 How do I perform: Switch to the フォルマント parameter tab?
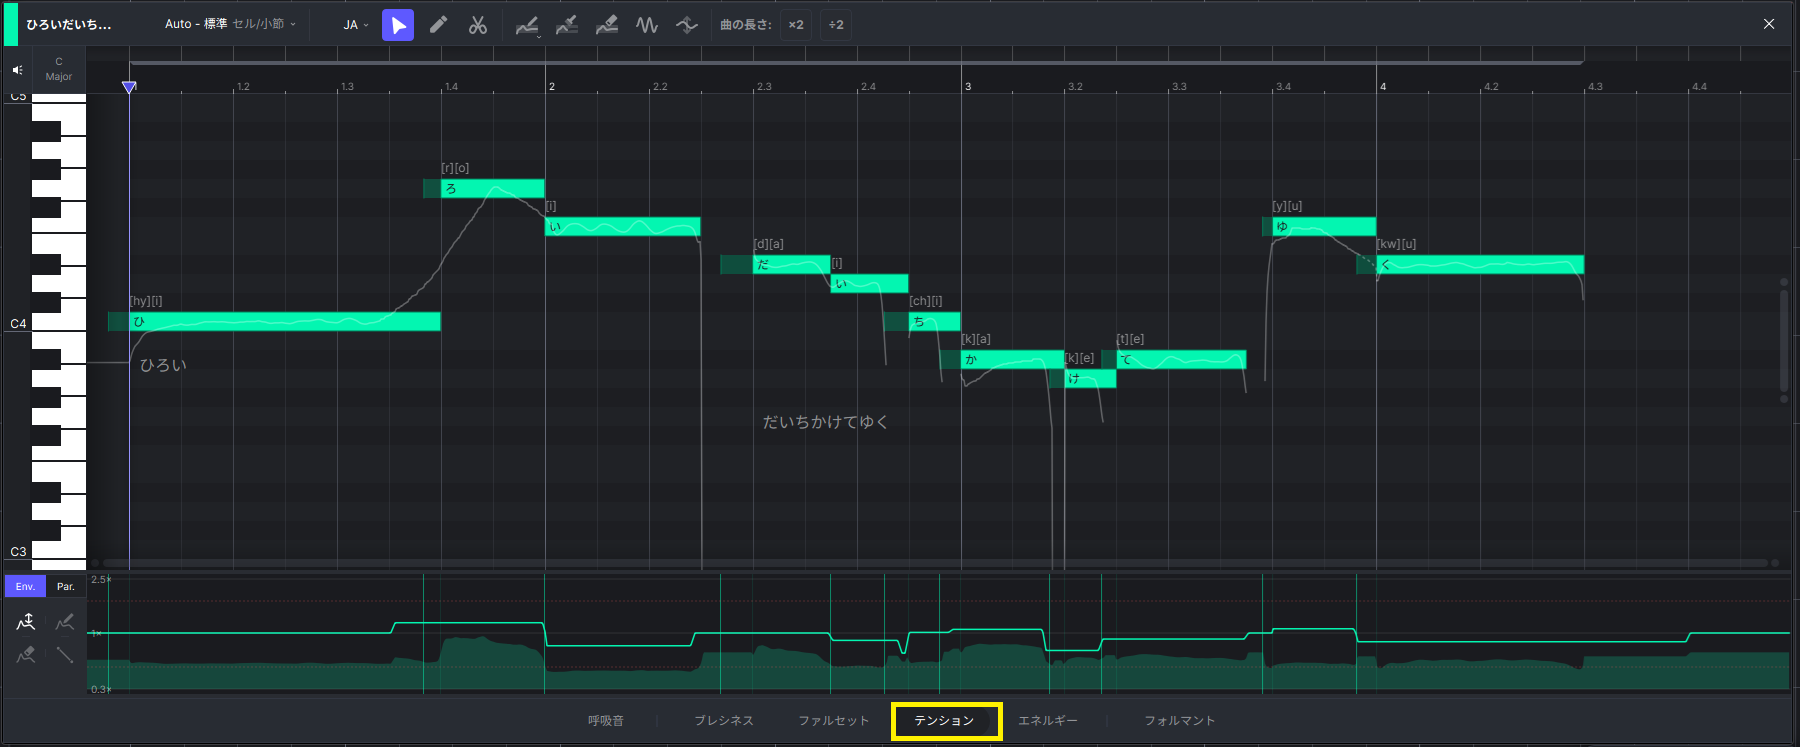1179,721
